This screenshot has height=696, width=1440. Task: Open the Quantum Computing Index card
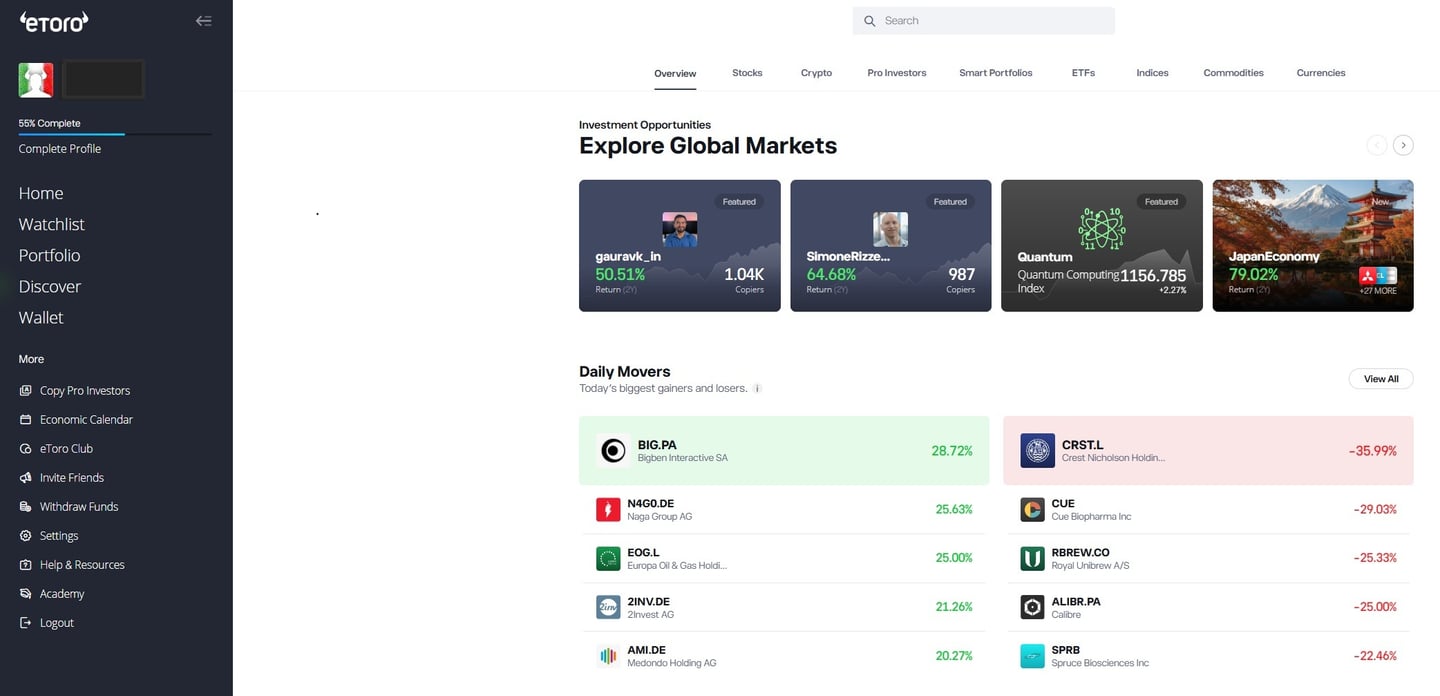tap(1102, 246)
